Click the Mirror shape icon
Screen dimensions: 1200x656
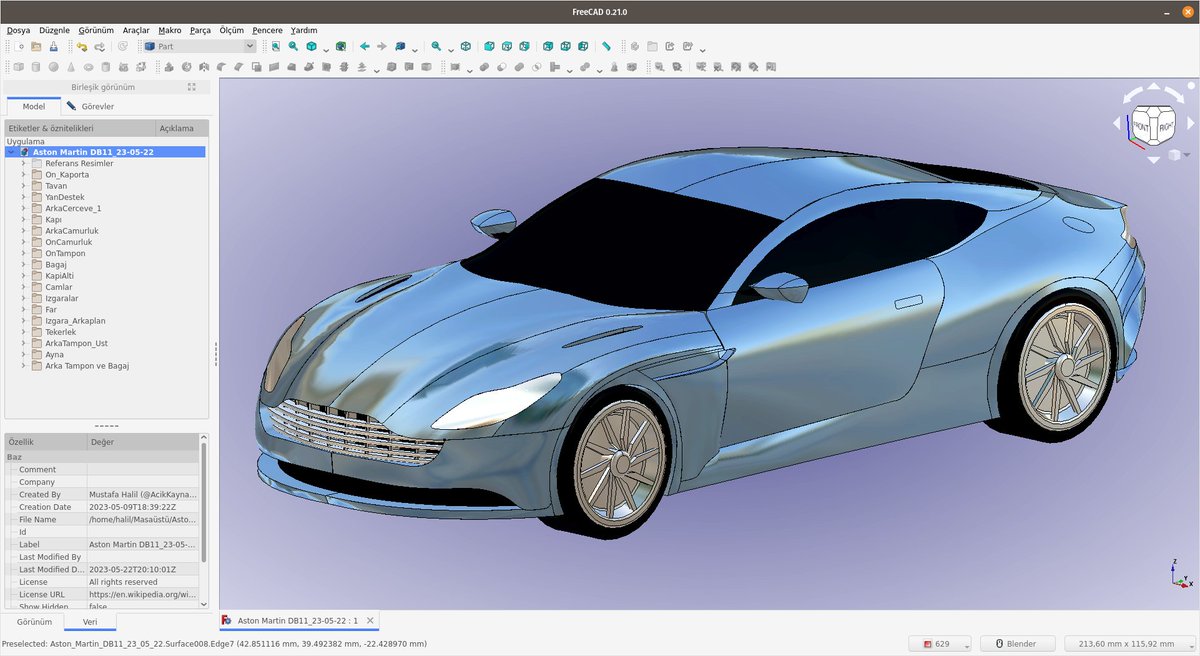[203, 67]
